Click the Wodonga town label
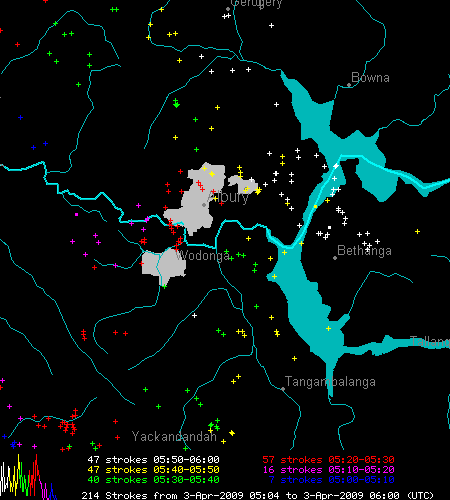The height and width of the screenshot is (500, 450). point(202,256)
